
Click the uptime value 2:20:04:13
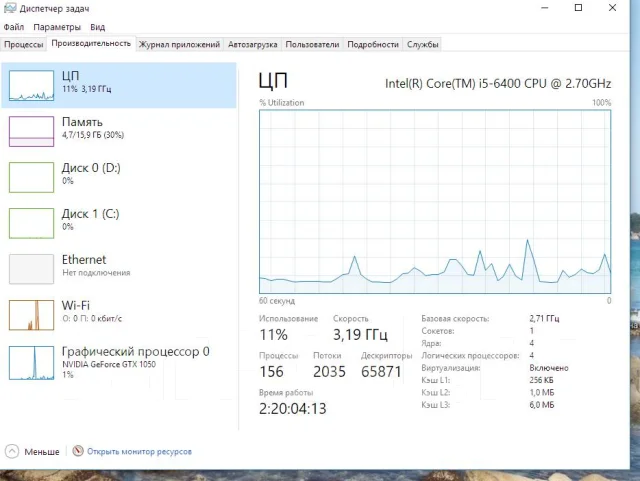point(293,409)
